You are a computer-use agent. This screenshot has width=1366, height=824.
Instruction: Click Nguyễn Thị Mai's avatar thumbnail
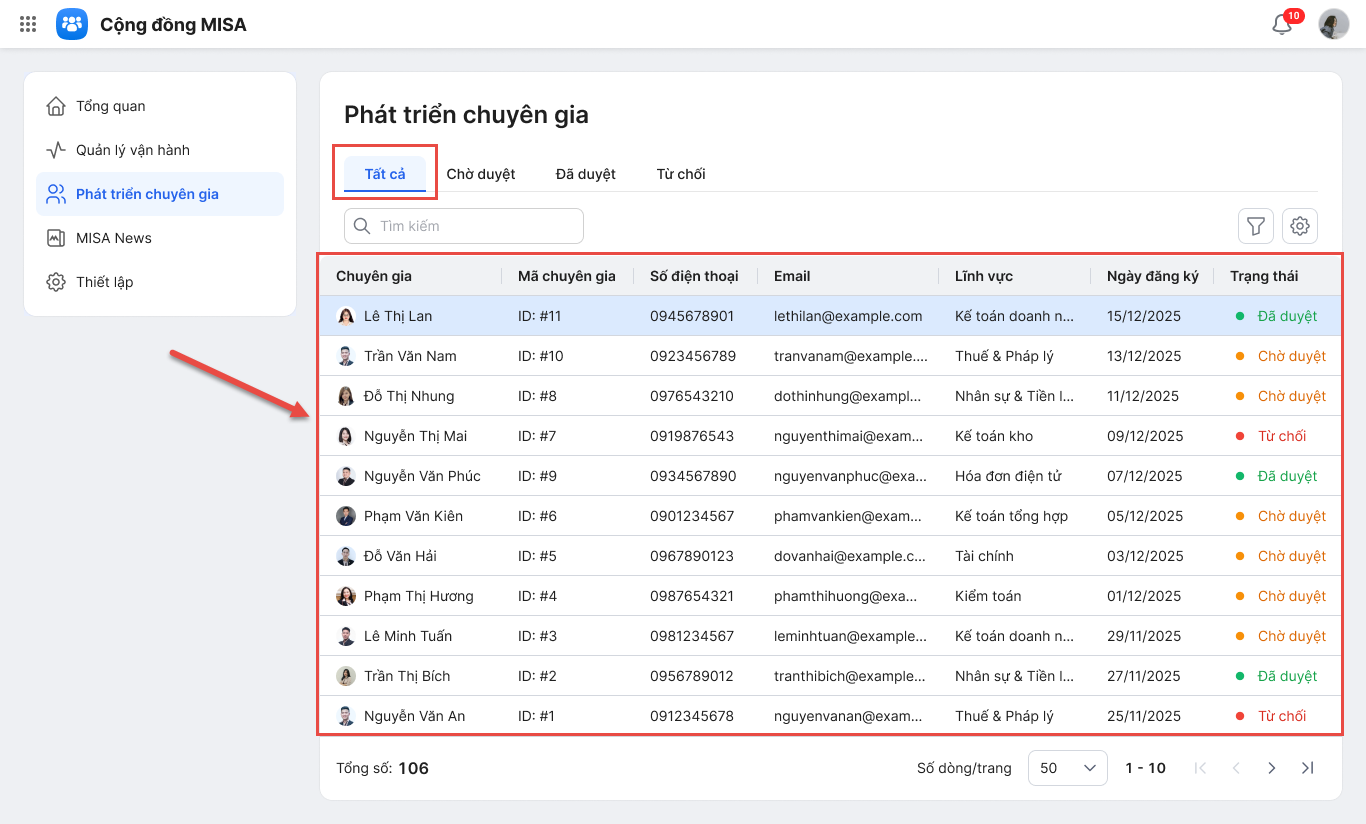[346, 436]
